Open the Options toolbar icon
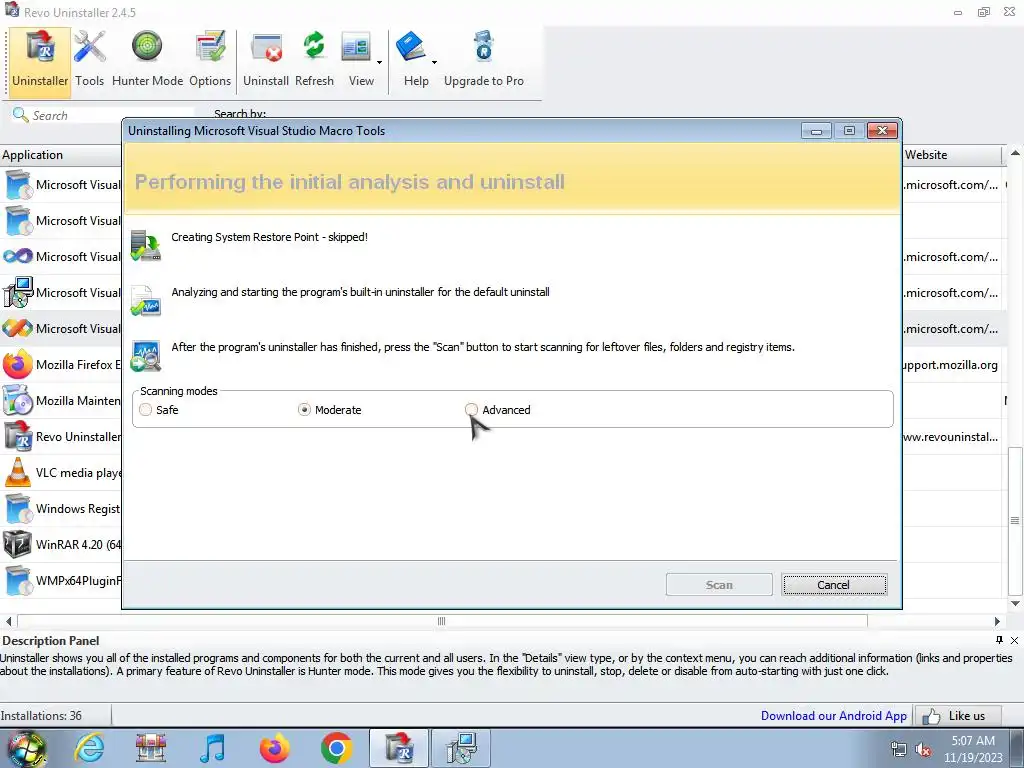The image size is (1024, 768). pyautogui.click(x=210, y=60)
